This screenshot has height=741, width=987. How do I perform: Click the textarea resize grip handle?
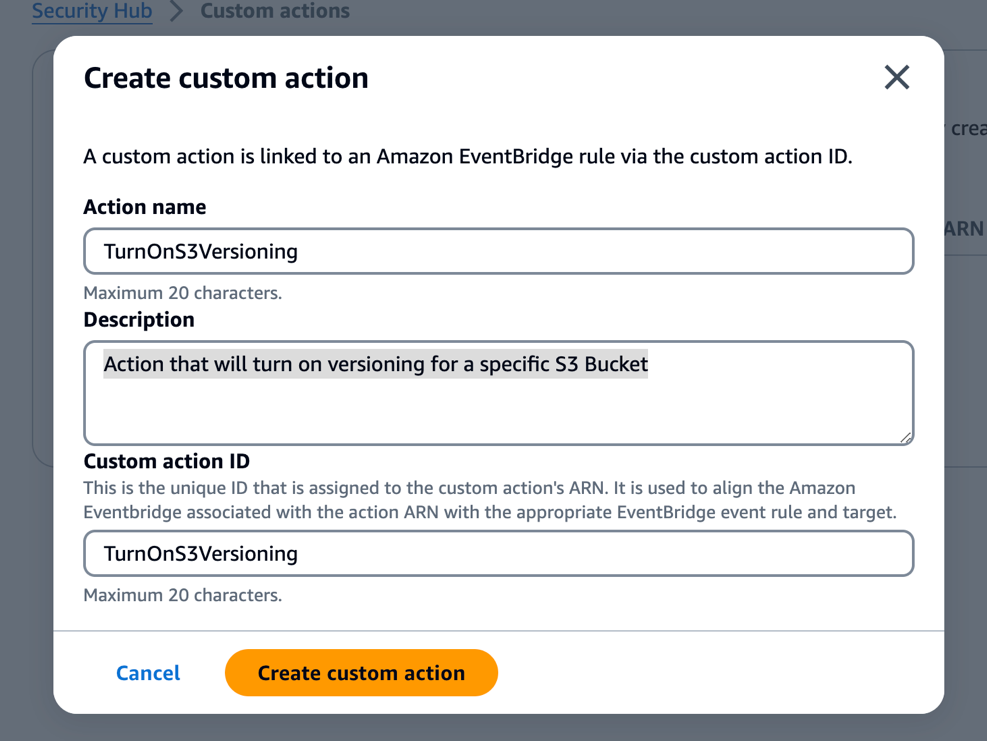[x=906, y=435]
